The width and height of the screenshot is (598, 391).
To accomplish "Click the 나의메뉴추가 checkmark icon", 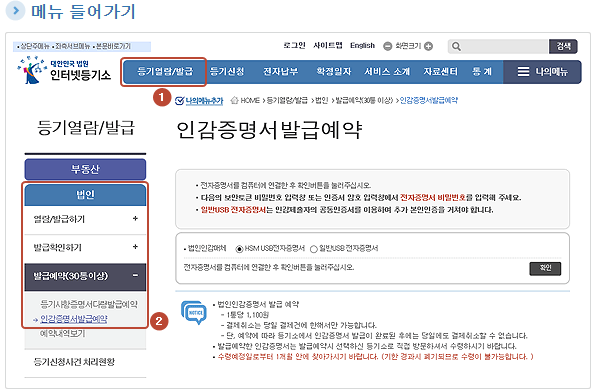I will point(179,101).
